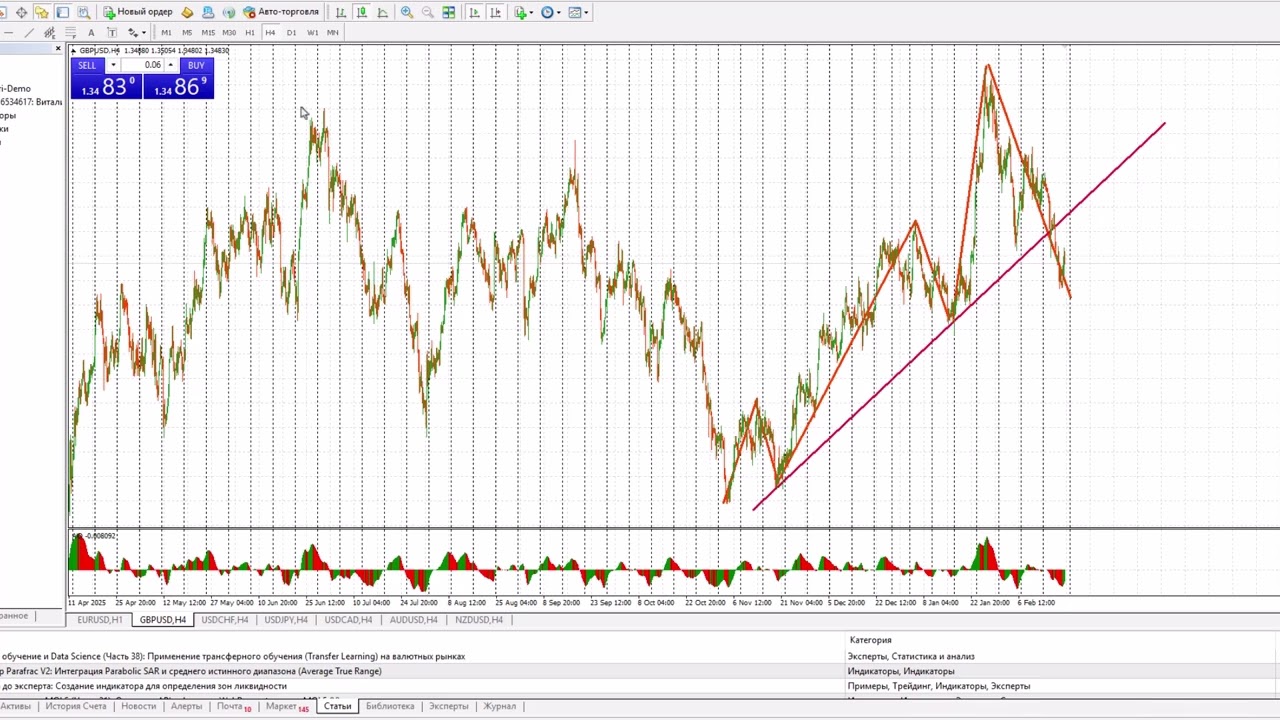Open the Алерты terminal tab

click(186, 706)
